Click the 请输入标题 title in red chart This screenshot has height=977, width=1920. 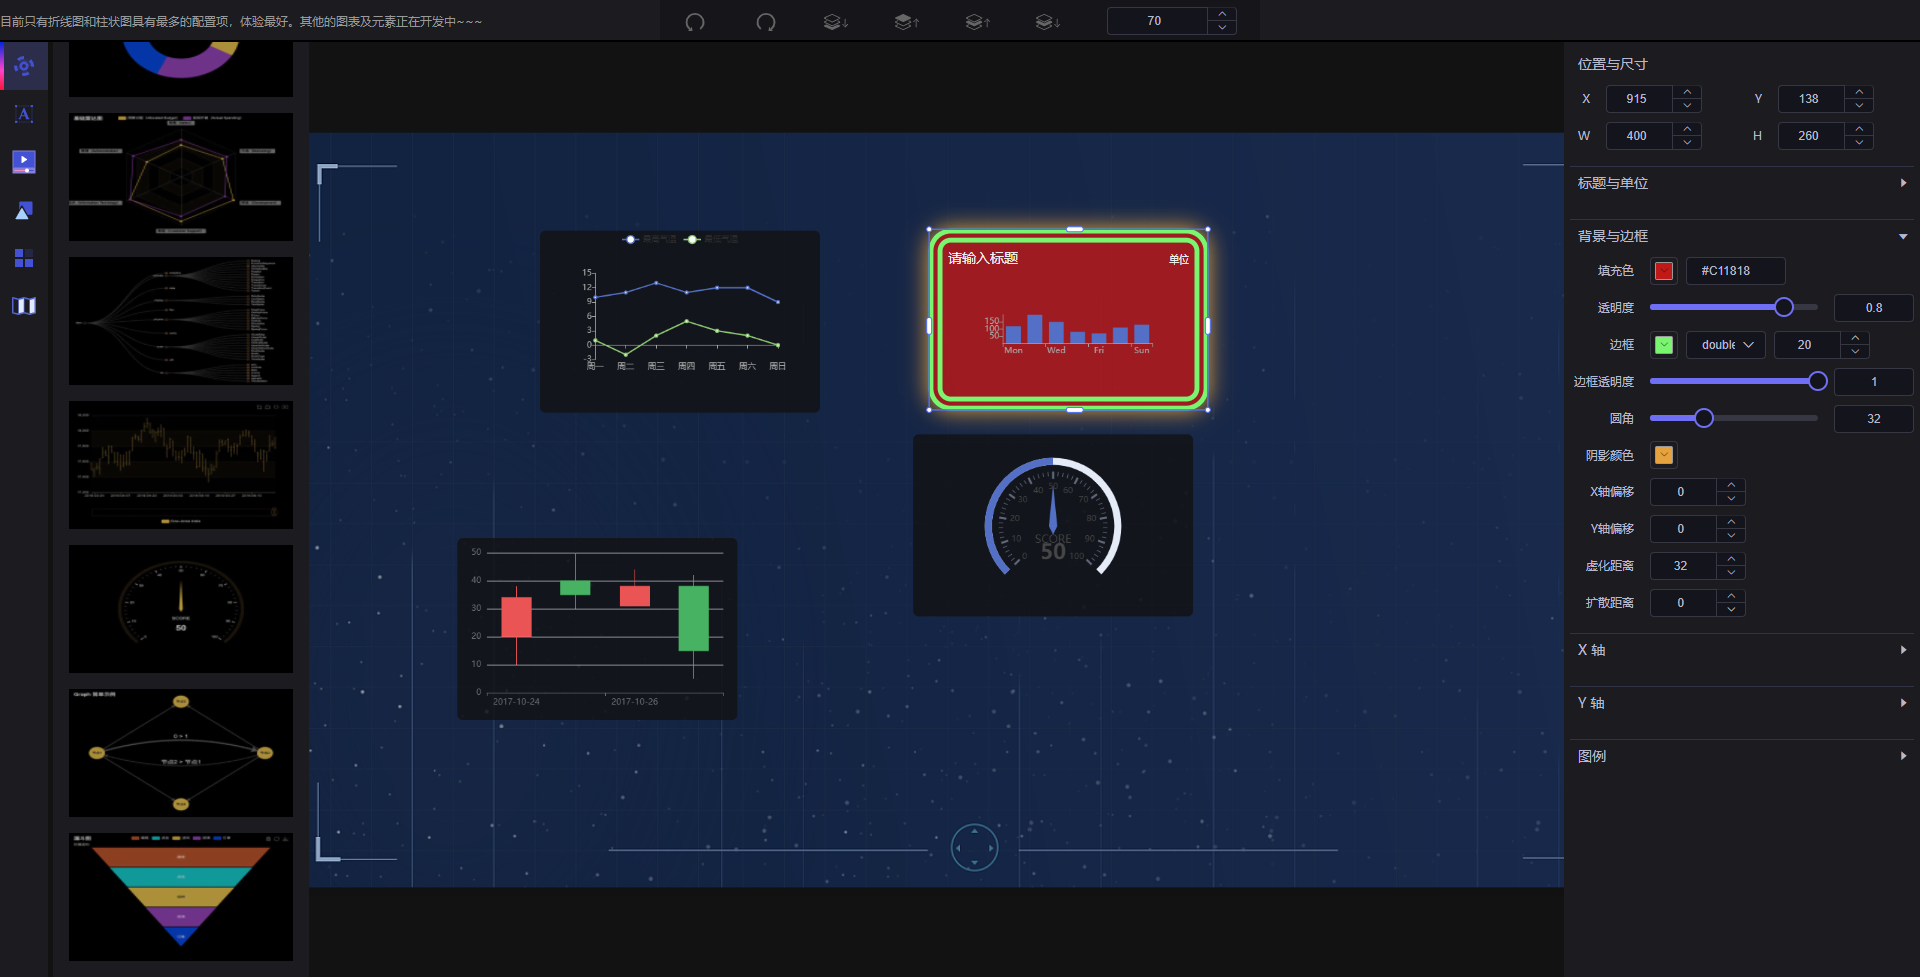pos(983,258)
